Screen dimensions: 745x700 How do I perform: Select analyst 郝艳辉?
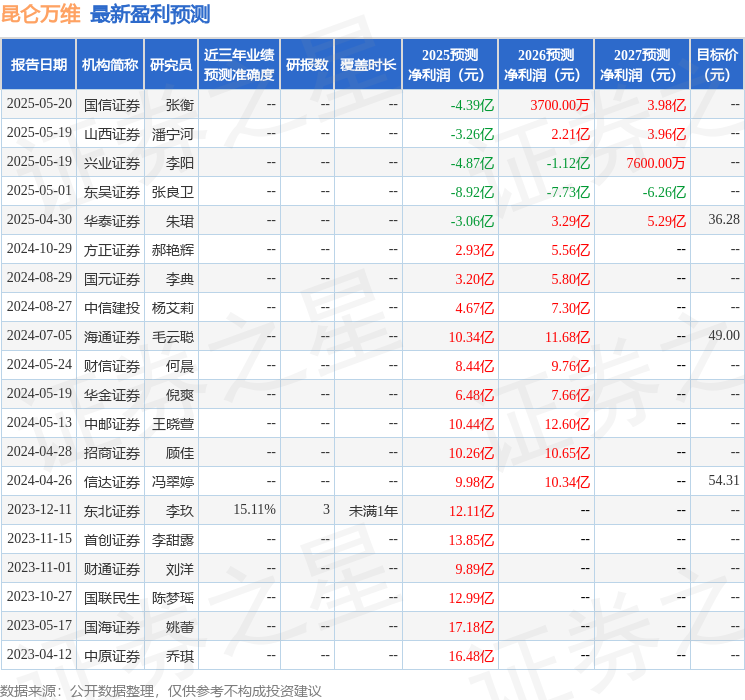click(172, 250)
